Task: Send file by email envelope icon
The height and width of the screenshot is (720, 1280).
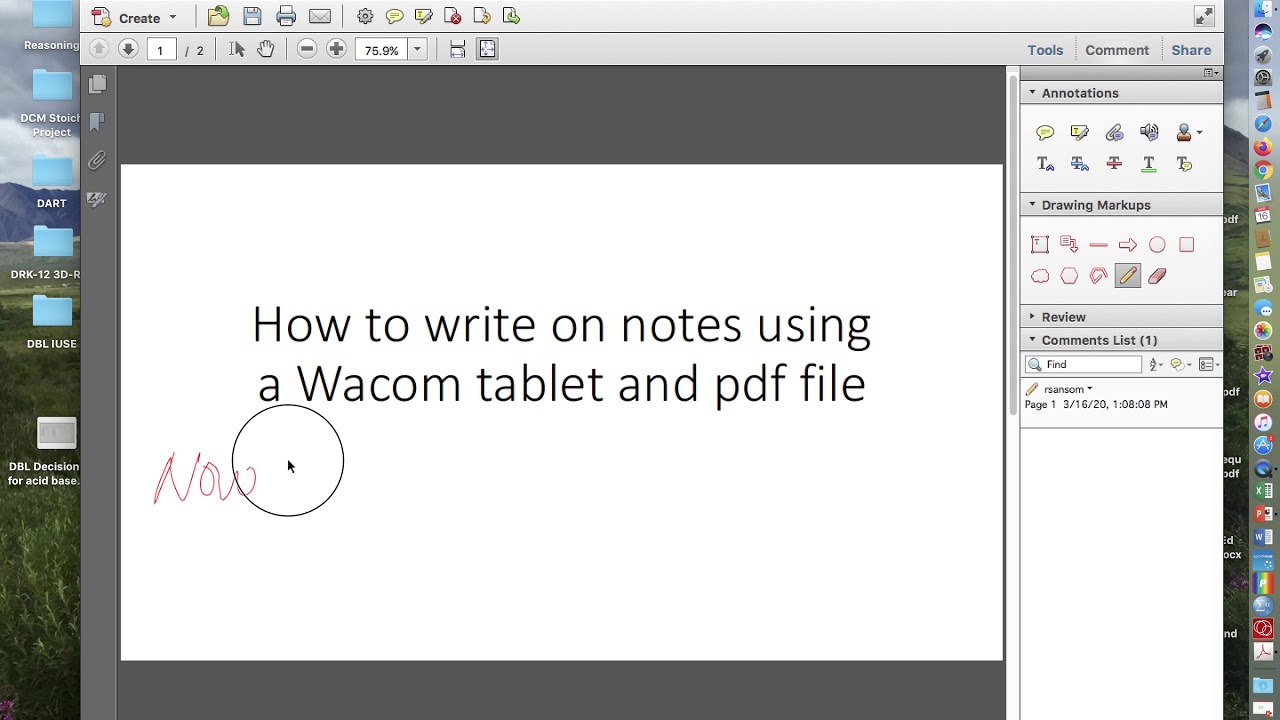Action: 320,16
